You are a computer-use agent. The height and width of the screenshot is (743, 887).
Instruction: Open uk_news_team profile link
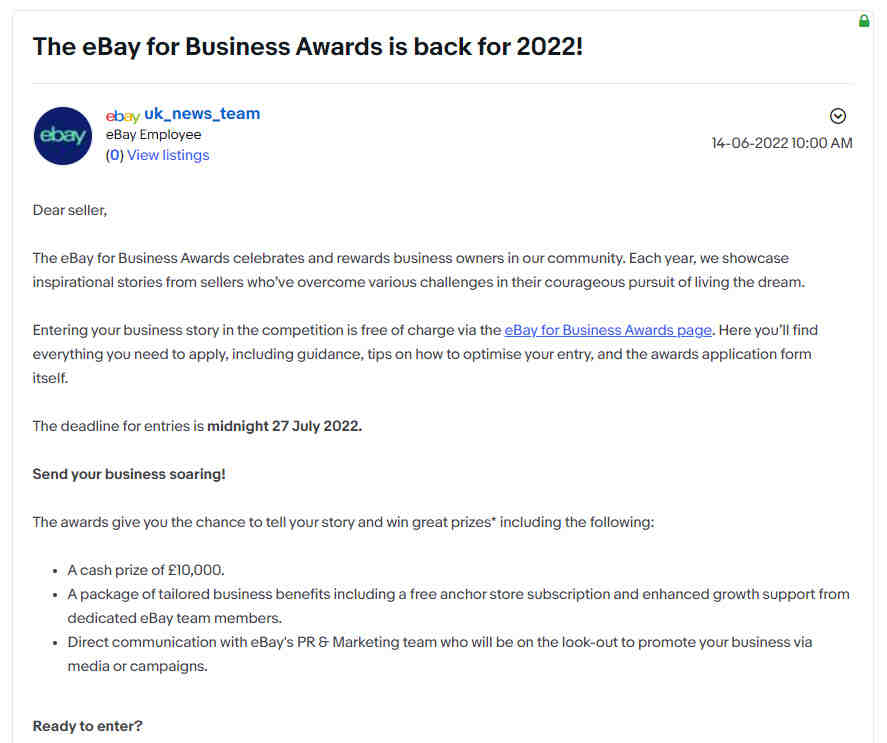pyautogui.click(x=202, y=114)
